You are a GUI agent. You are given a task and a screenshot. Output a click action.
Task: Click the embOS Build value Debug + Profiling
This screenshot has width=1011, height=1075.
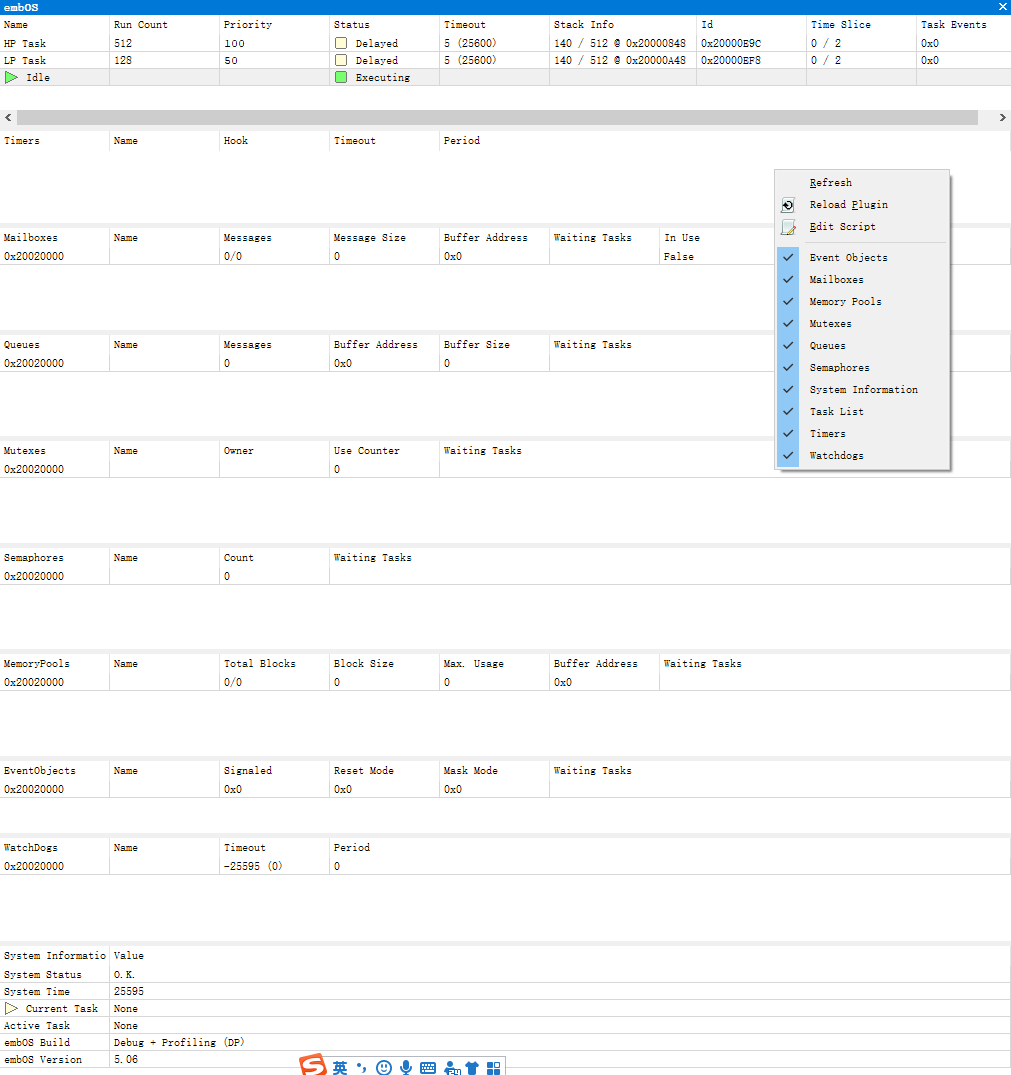(179, 1043)
